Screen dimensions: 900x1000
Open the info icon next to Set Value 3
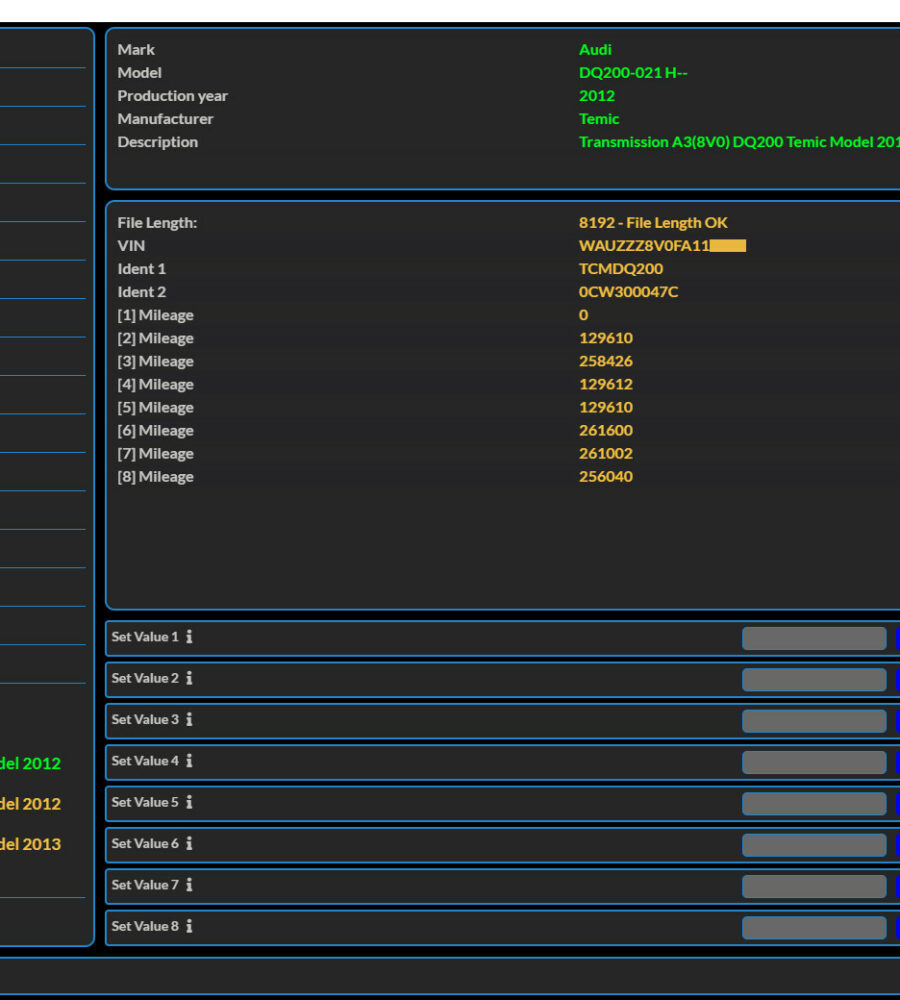click(189, 720)
